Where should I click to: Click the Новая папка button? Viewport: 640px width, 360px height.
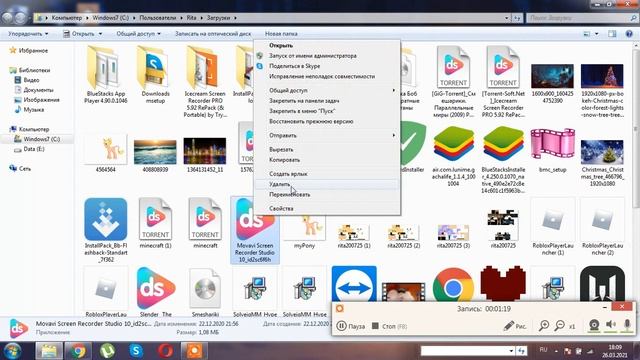[281, 34]
